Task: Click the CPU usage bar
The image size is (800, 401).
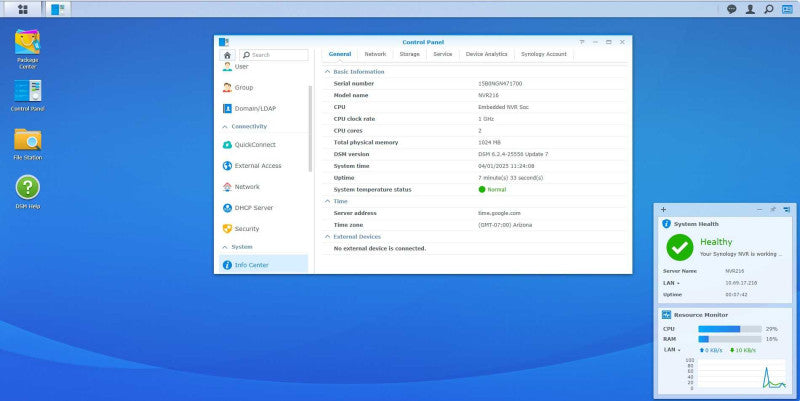Action: pyautogui.click(x=730, y=329)
